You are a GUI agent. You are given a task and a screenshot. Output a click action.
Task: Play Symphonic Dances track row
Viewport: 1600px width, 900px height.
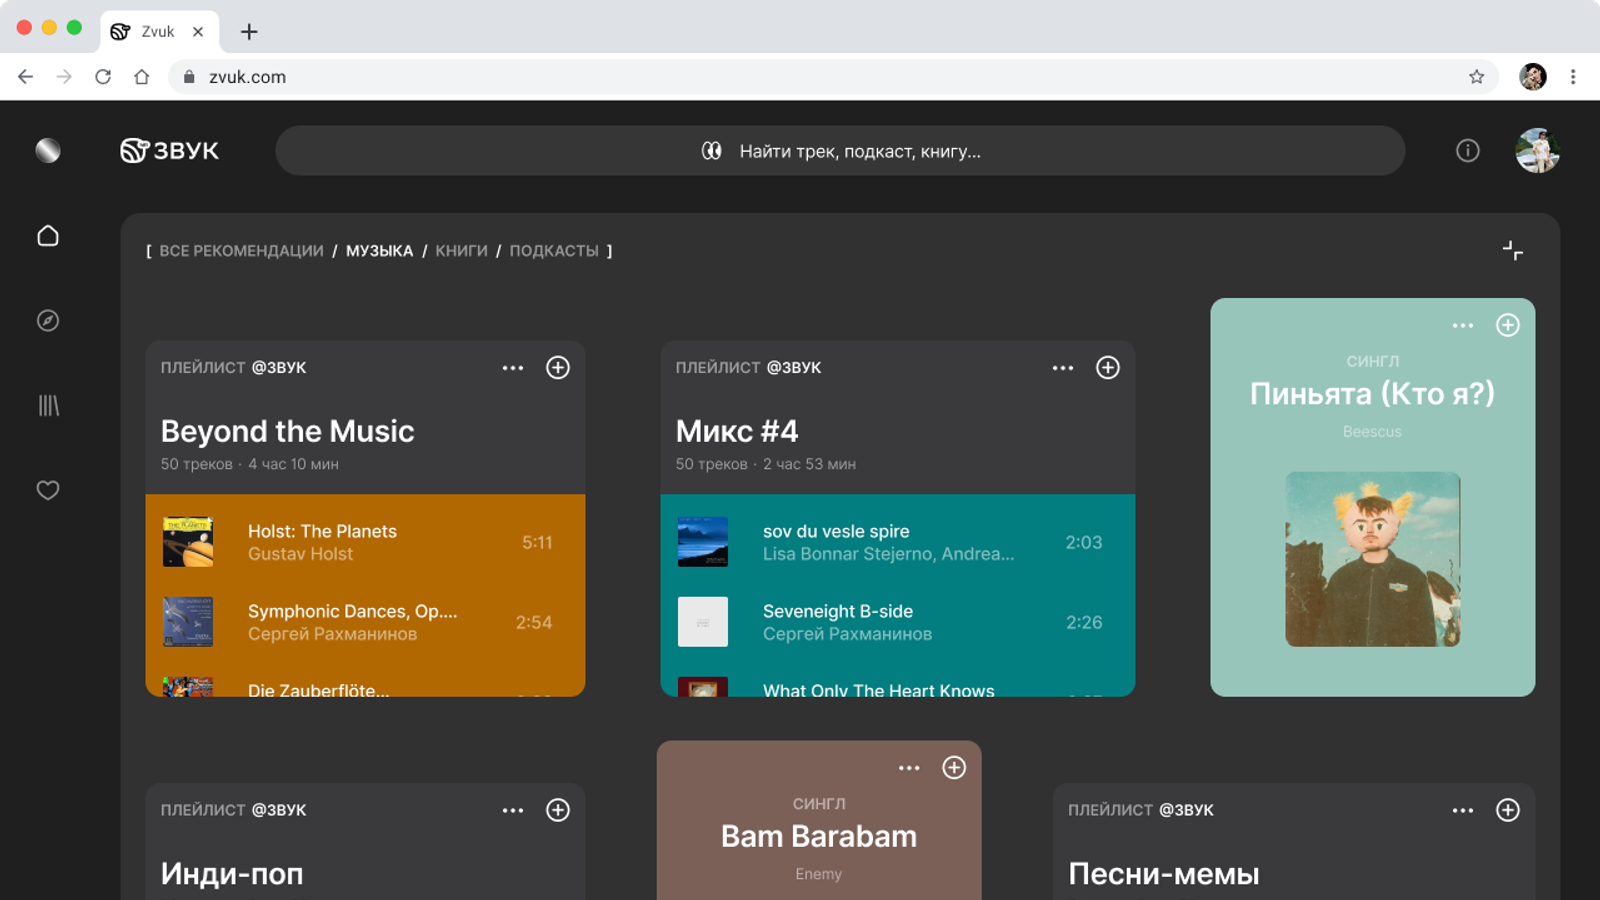point(365,622)
